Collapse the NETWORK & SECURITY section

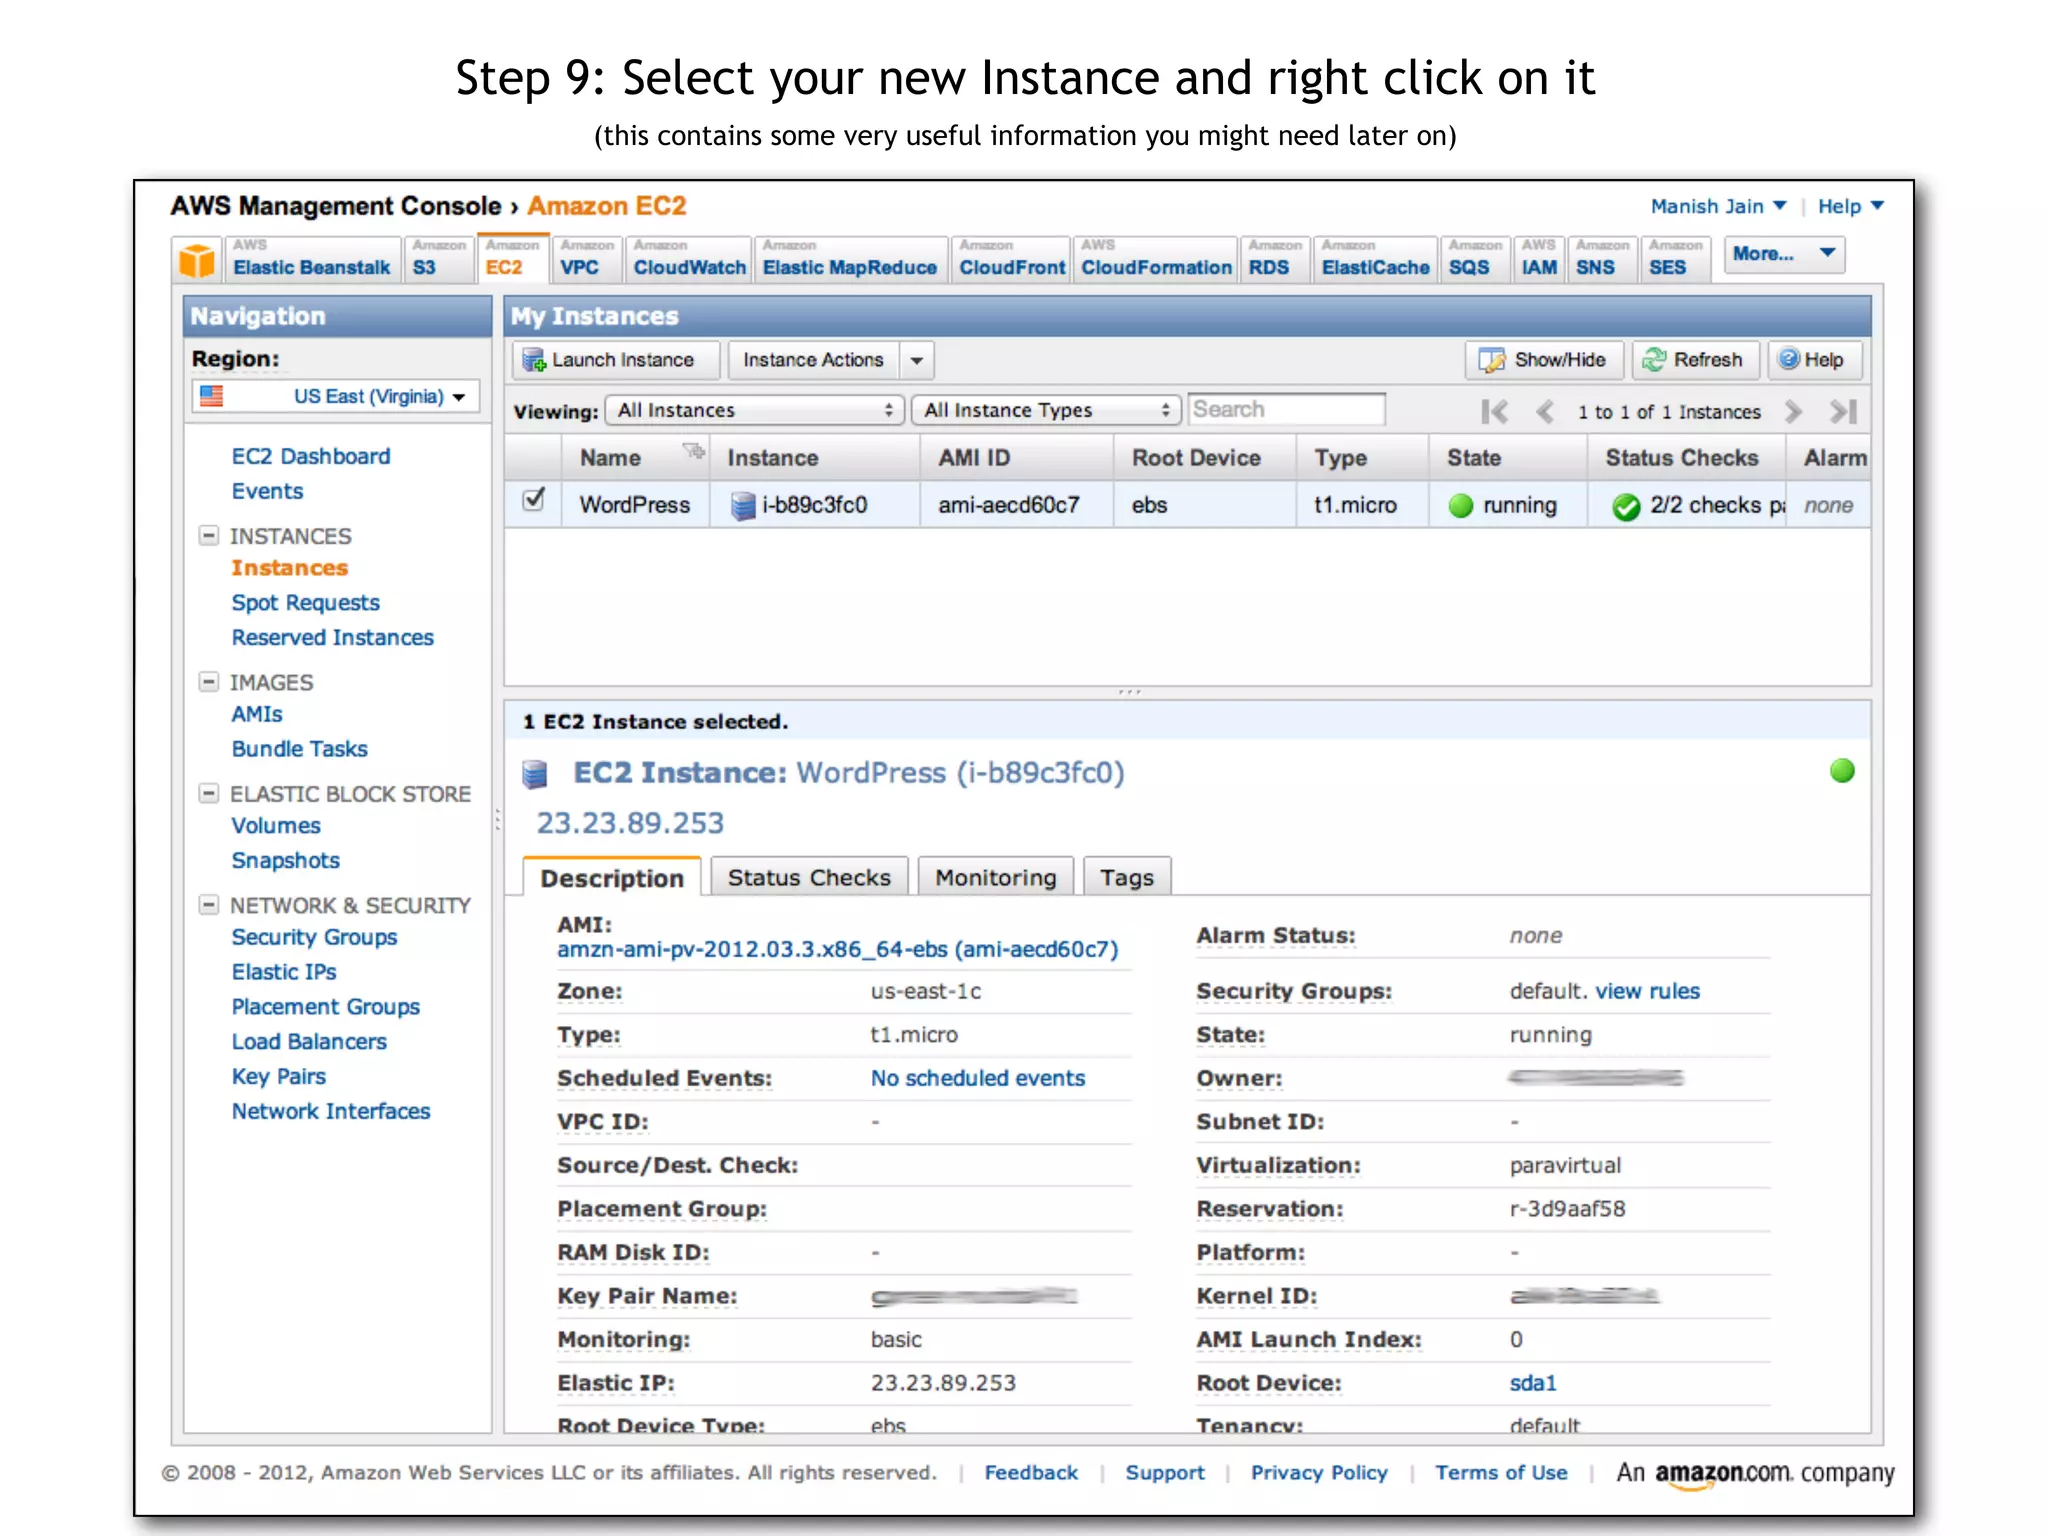(x=209, y=905)
